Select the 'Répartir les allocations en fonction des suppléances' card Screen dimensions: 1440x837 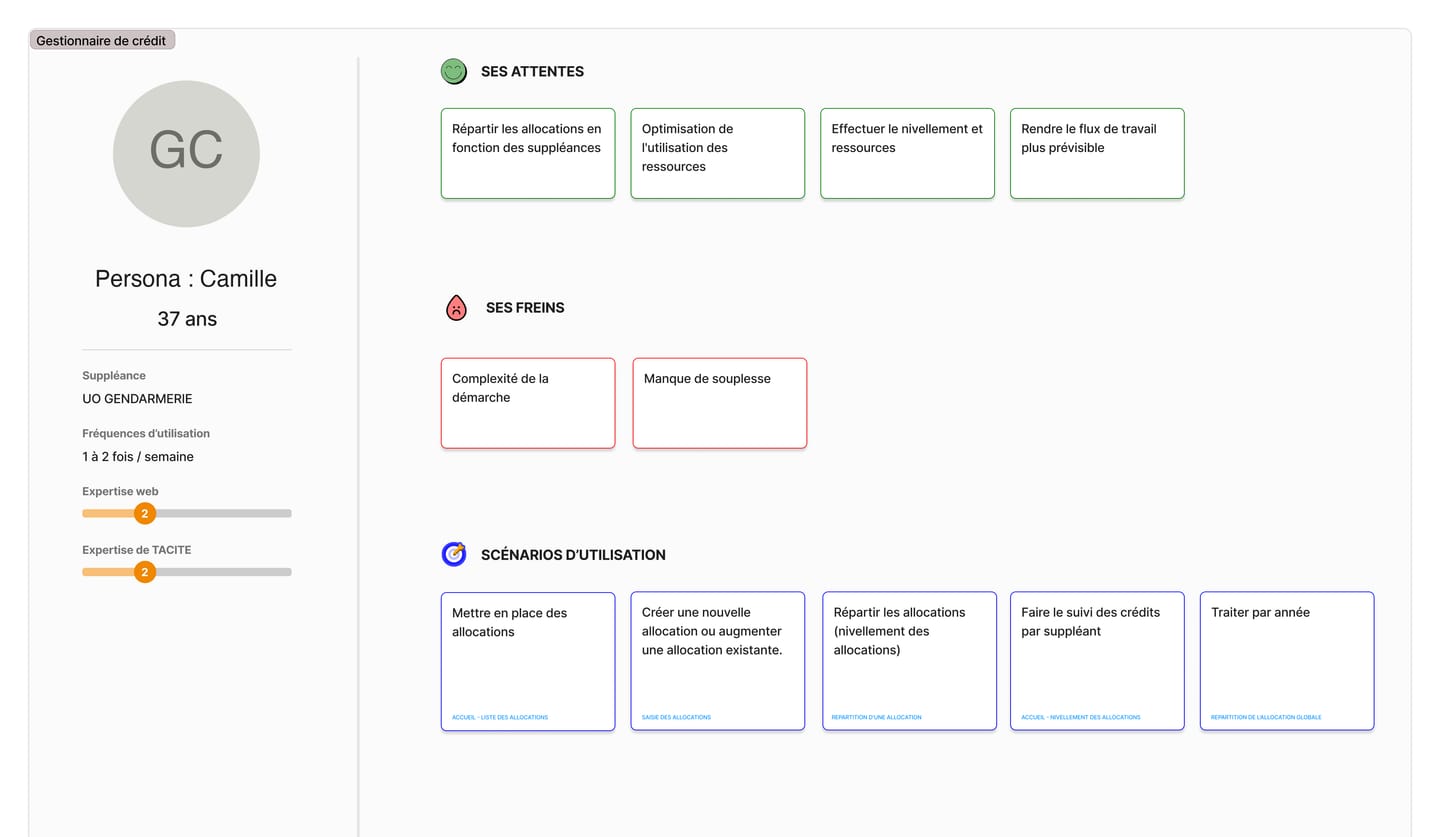pyautogui.click(x=528, y=153)
